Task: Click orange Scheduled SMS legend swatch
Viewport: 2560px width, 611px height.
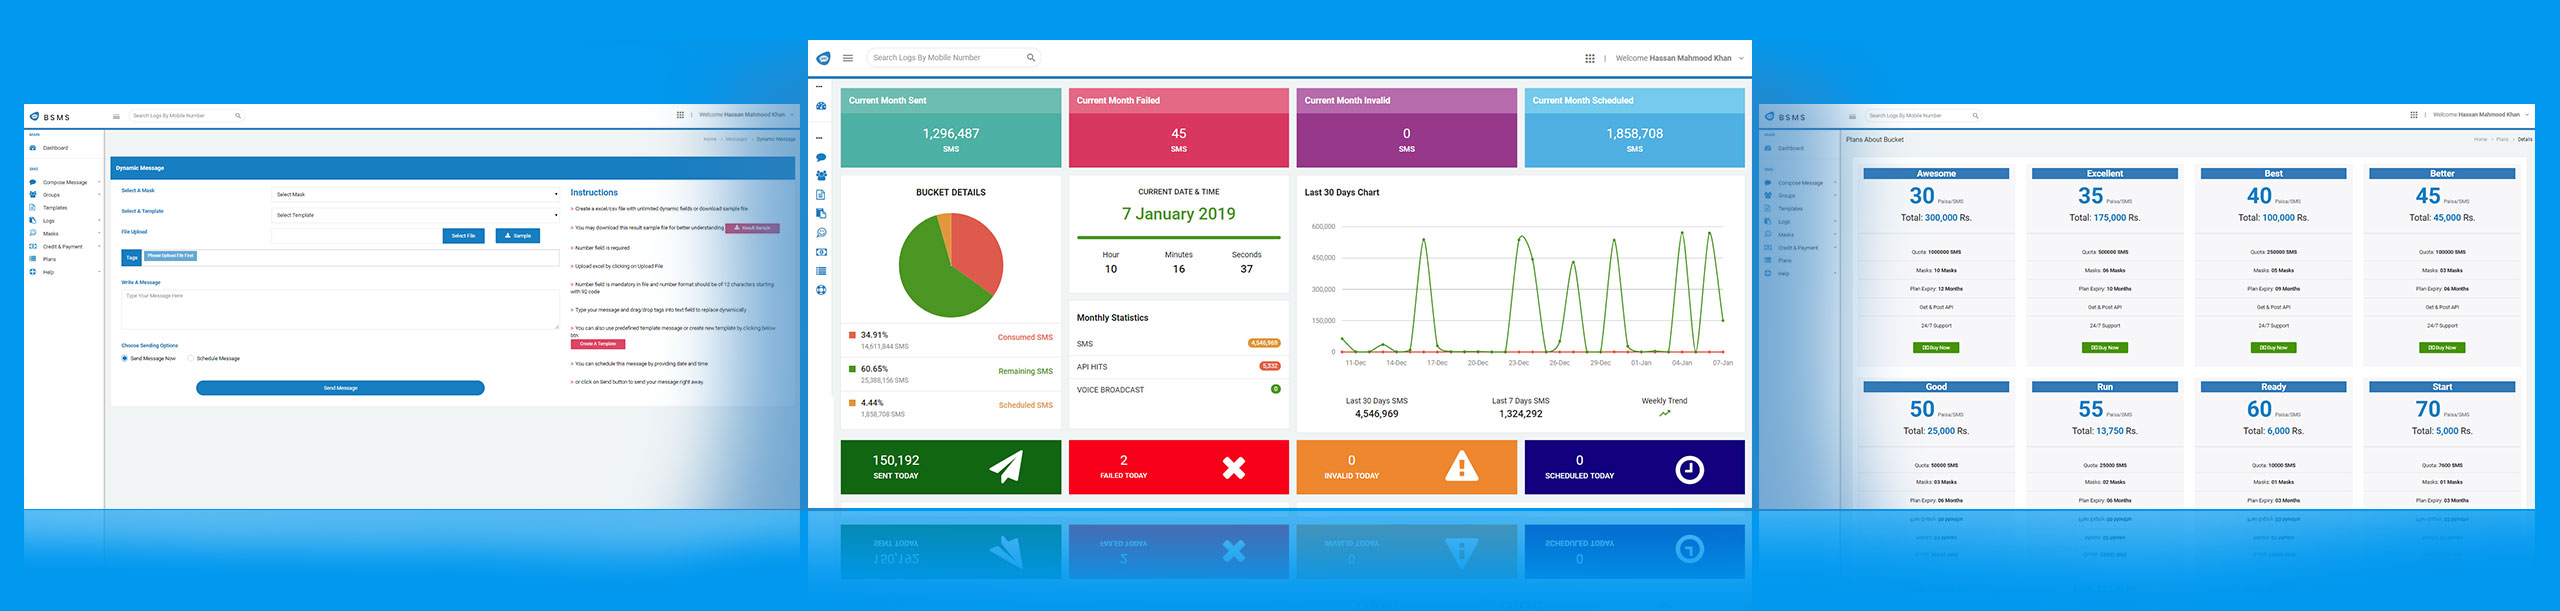Action: [x=852, y=403]
